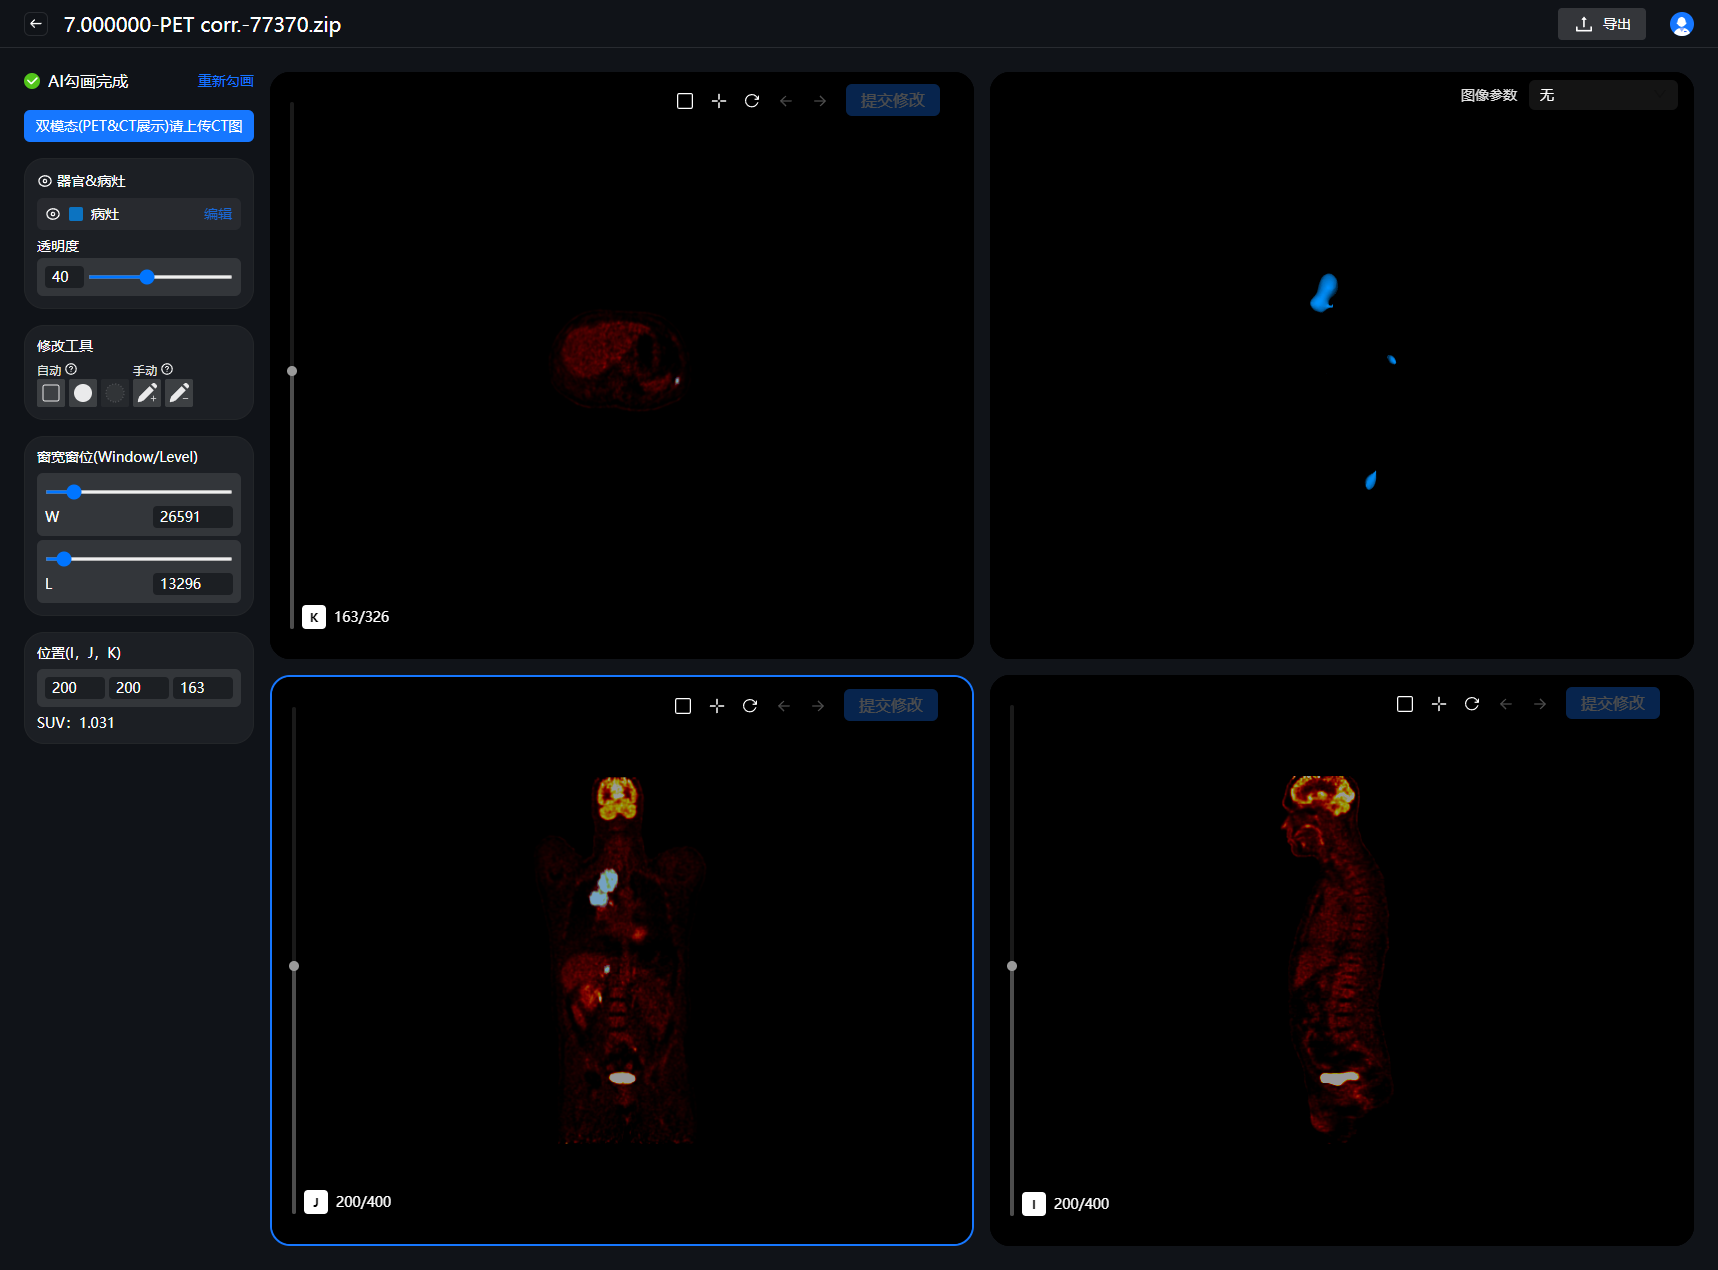Toggle visibility of all 器官&病灶
This screenshot has height=1270, width=1718.
click(x=45, y=181)
